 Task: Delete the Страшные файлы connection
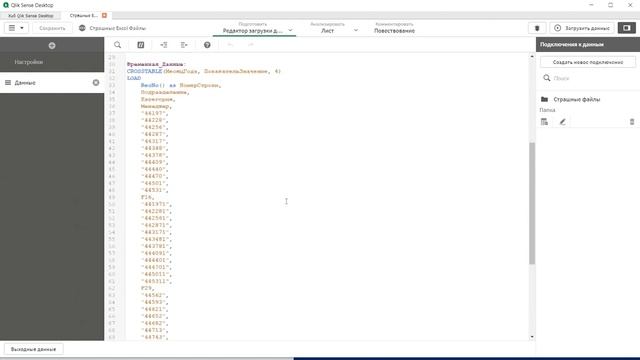tap(632, 122)
